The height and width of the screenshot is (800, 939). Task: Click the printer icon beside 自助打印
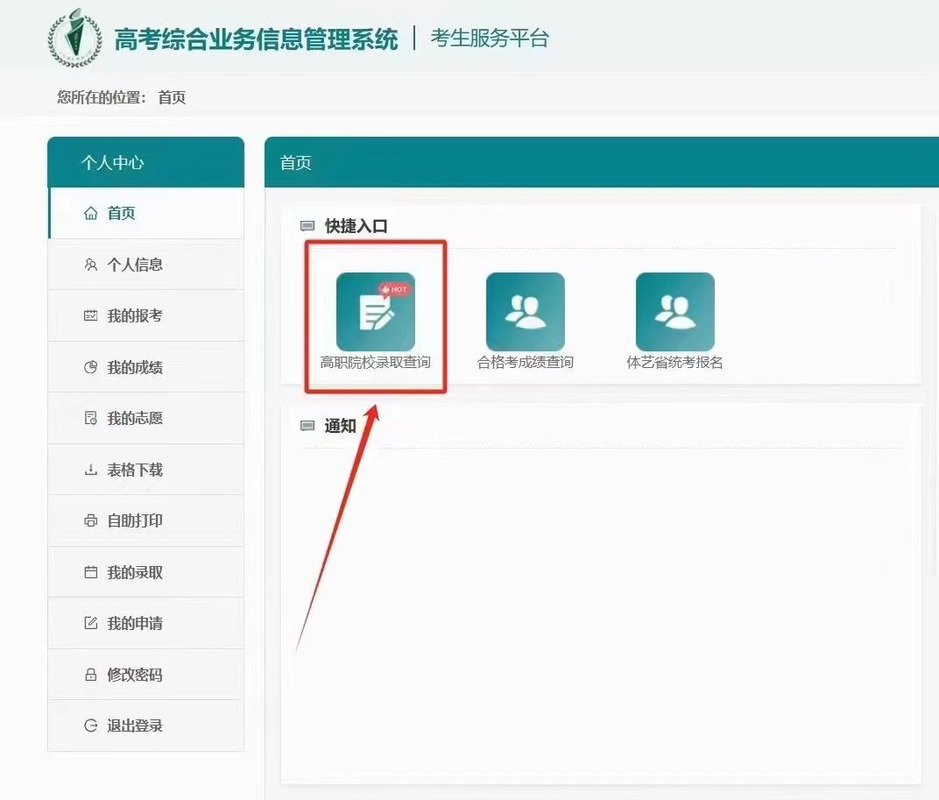click(91, 521)
